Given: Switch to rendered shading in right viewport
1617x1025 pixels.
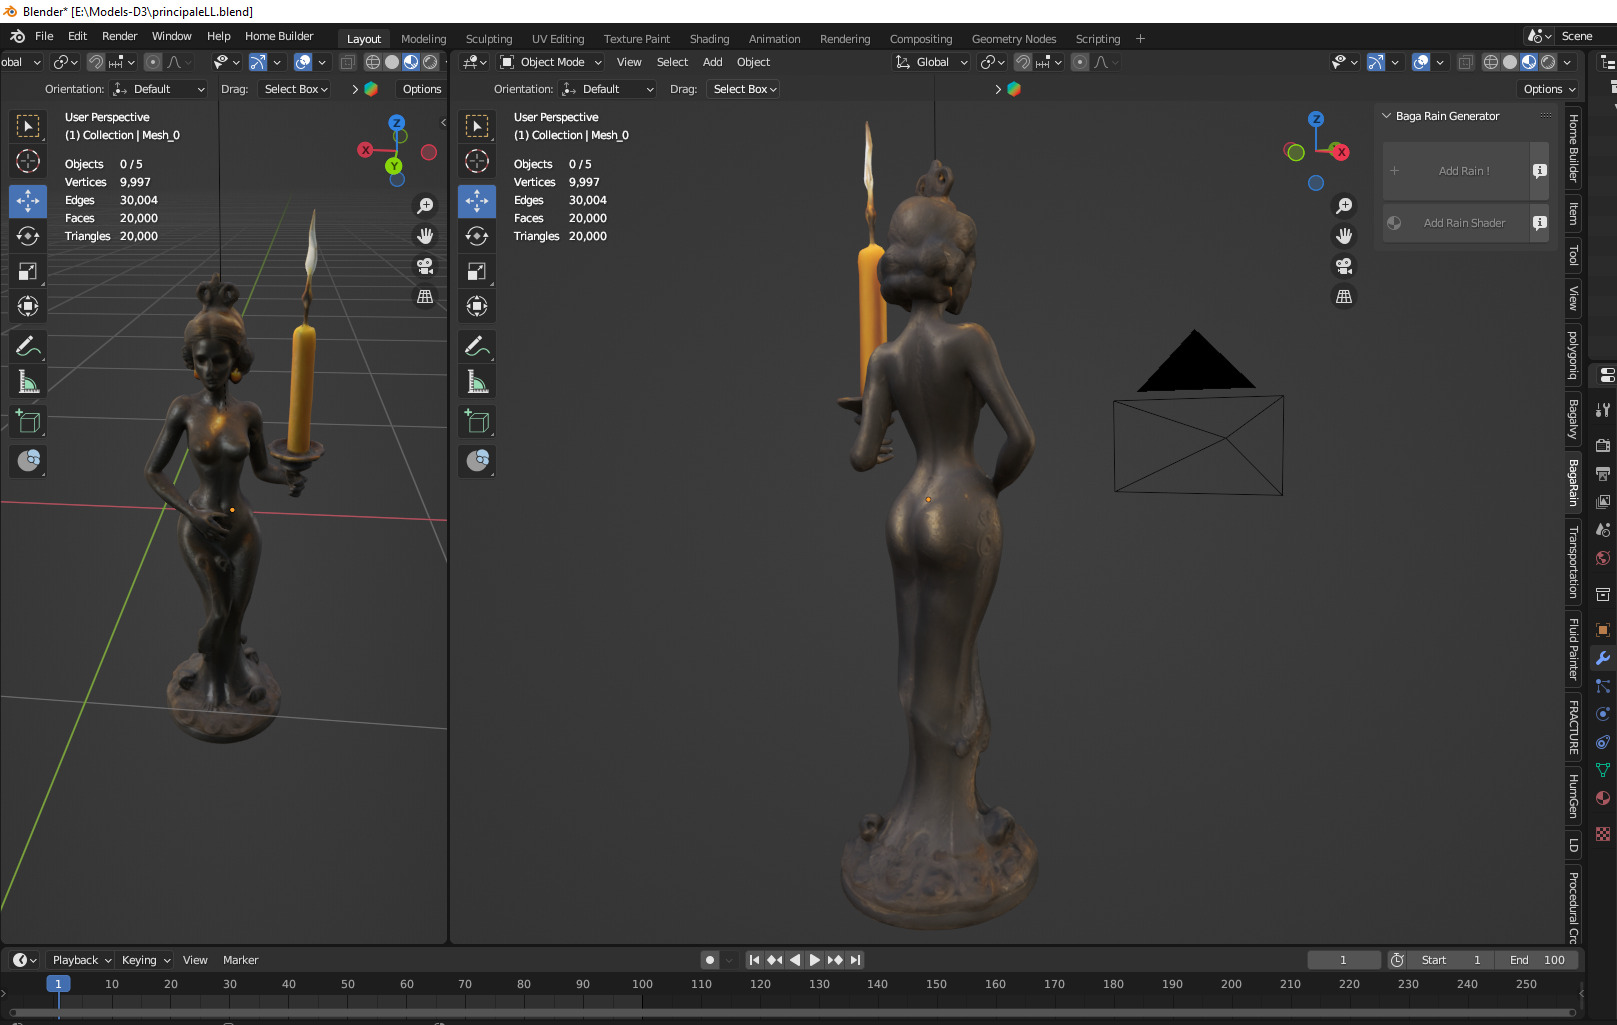Looking at the screenshot, I should 1548,62.
